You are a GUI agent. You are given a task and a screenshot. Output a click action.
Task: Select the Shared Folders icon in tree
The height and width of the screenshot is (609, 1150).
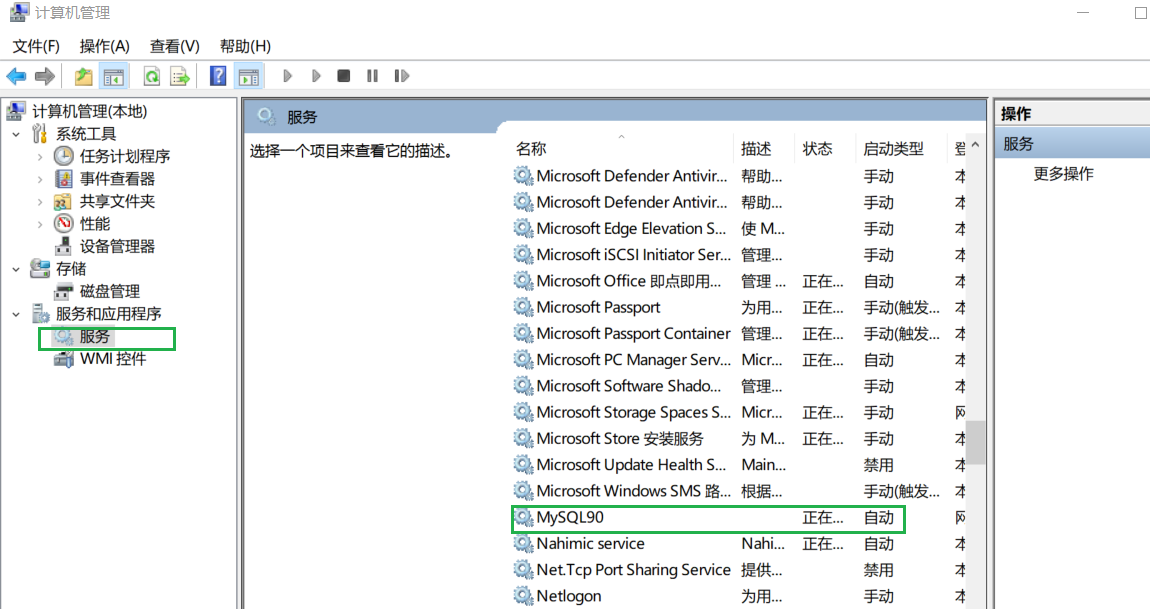pos(64,201)
